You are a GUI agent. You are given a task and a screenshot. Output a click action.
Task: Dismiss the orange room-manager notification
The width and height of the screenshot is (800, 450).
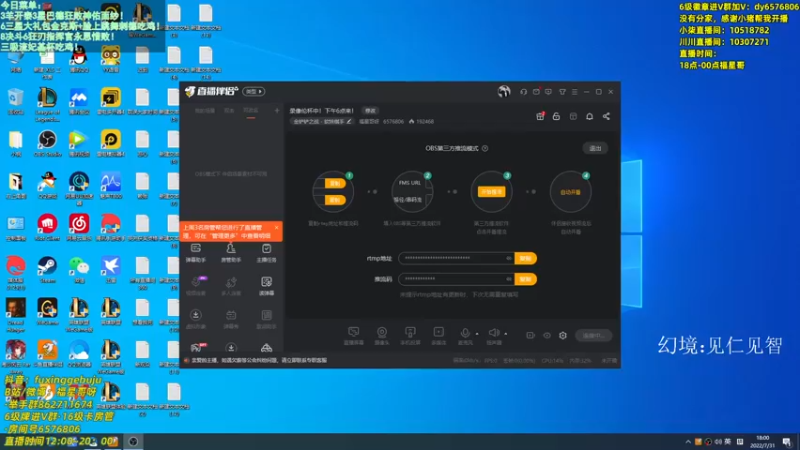point(277,228)
